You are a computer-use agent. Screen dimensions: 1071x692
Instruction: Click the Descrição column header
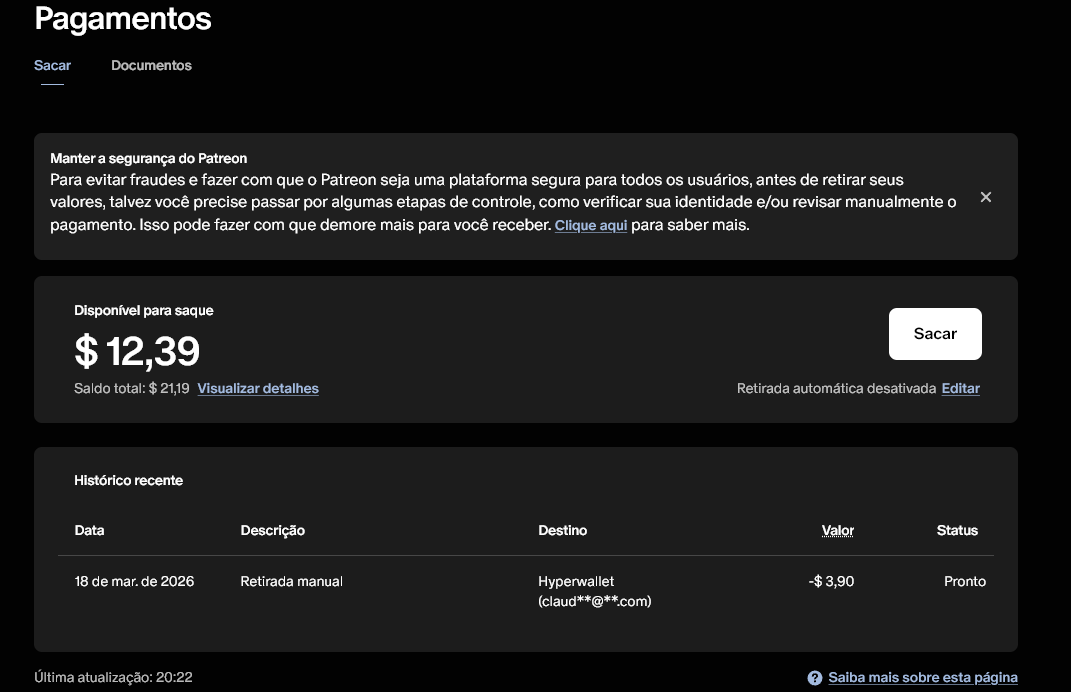click(273, 531)
